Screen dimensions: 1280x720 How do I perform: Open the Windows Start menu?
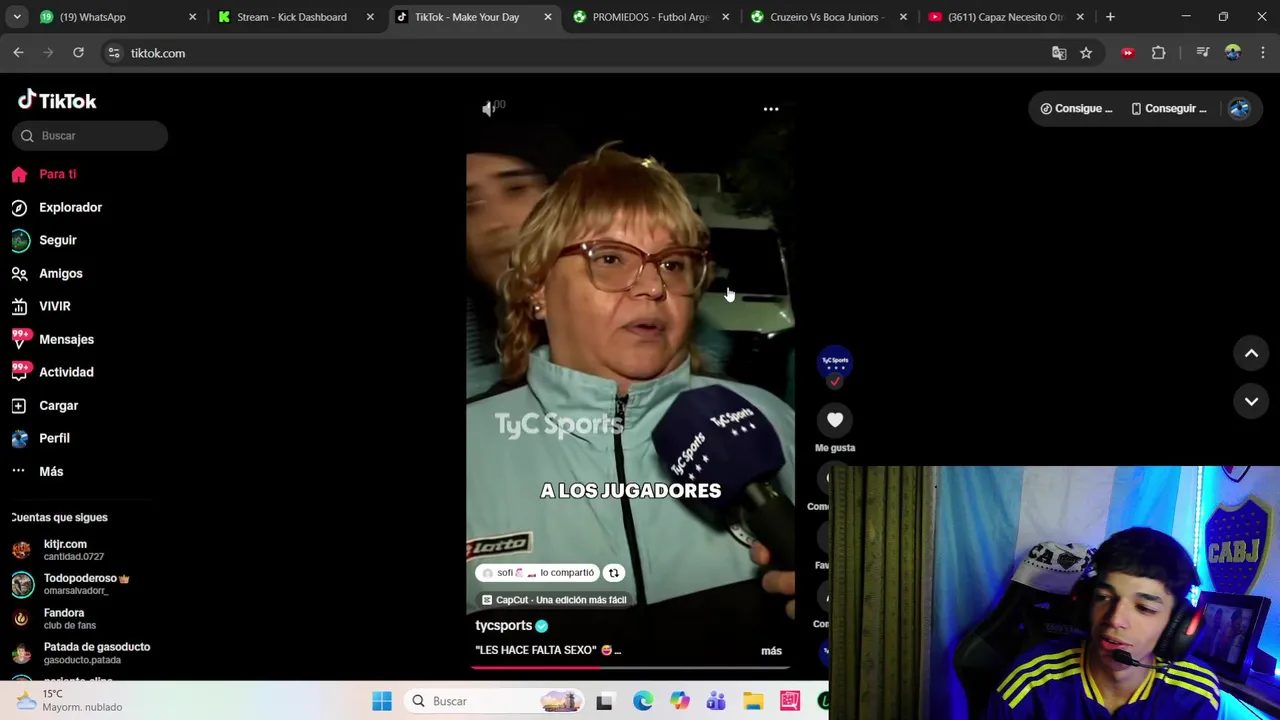pyautogui.click(x=382, y=701)
